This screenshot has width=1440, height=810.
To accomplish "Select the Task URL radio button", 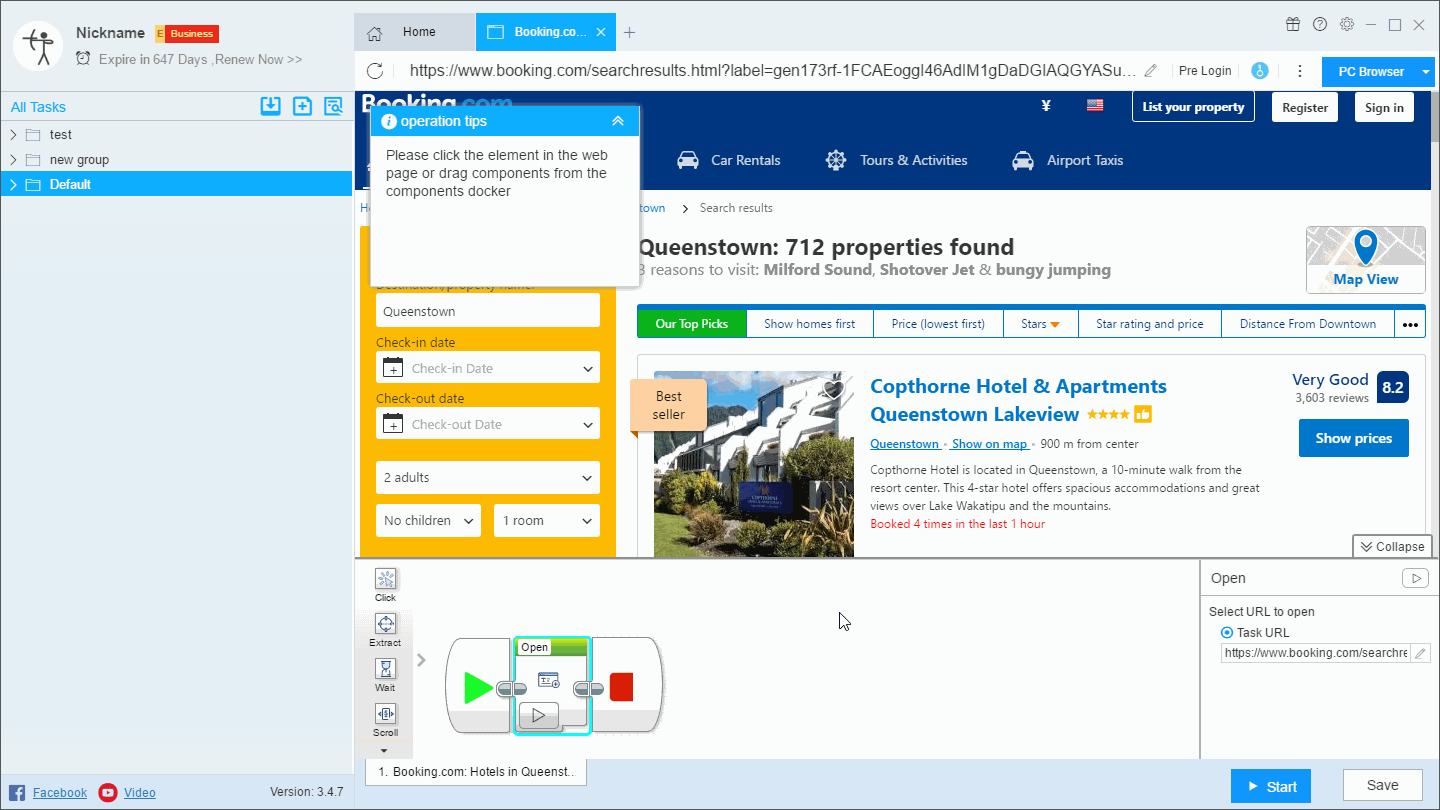I will pyautogui.click(x=1227, y=633).
